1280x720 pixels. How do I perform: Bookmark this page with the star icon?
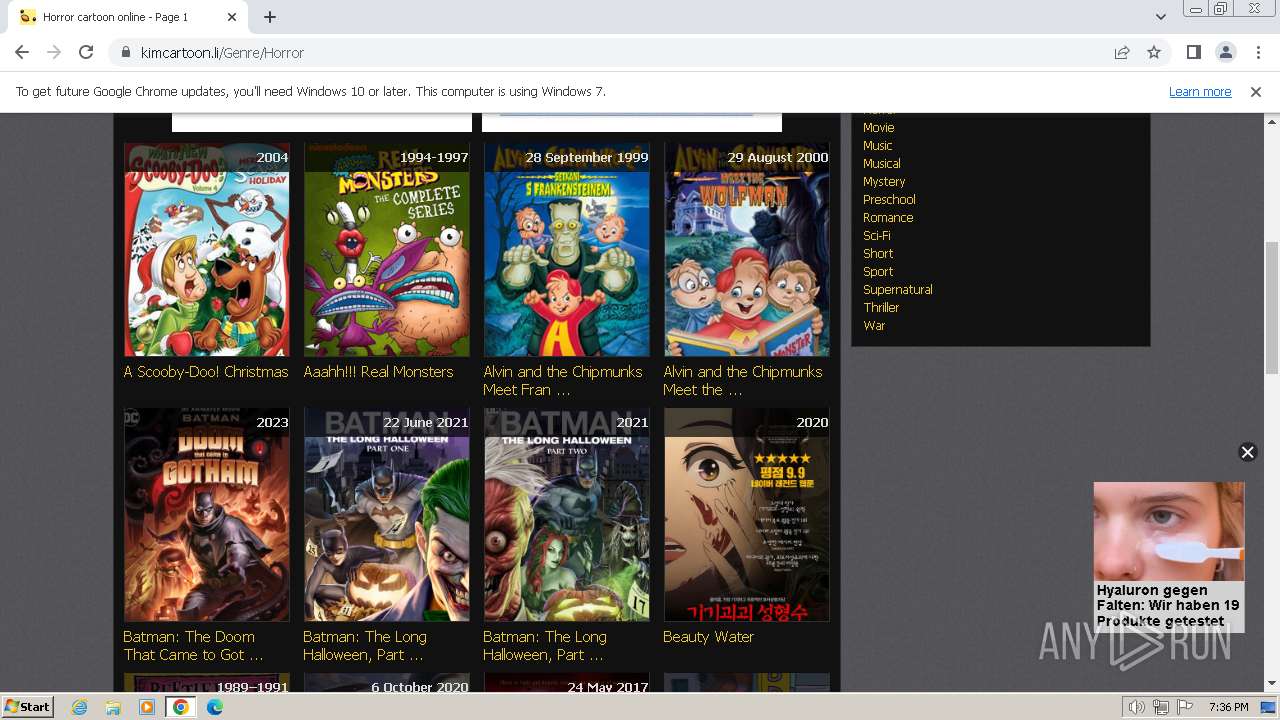point(1154,52)
